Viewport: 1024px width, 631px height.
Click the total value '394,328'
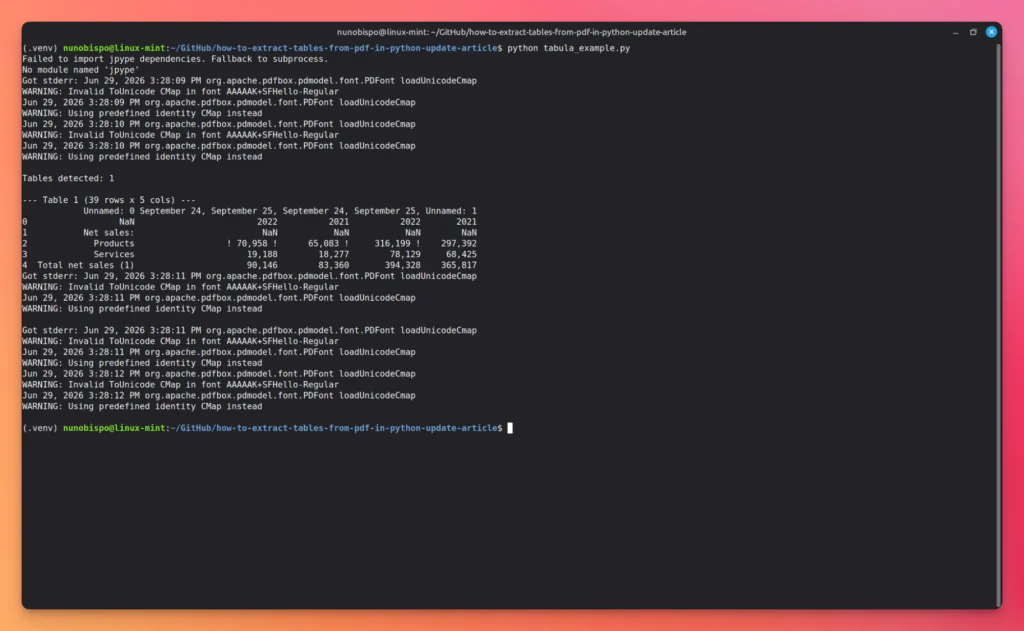(402, 265)
